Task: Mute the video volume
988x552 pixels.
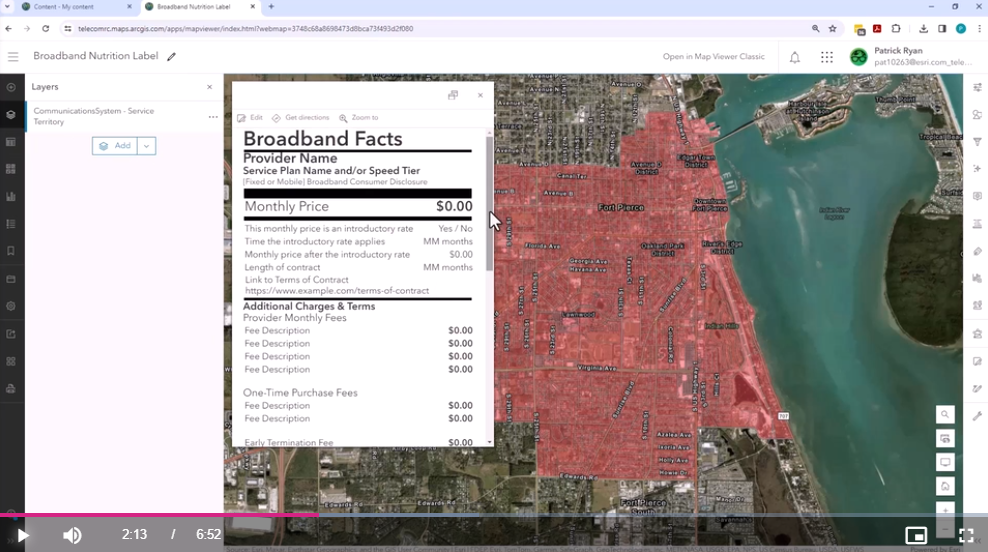Action: [72, 536]
